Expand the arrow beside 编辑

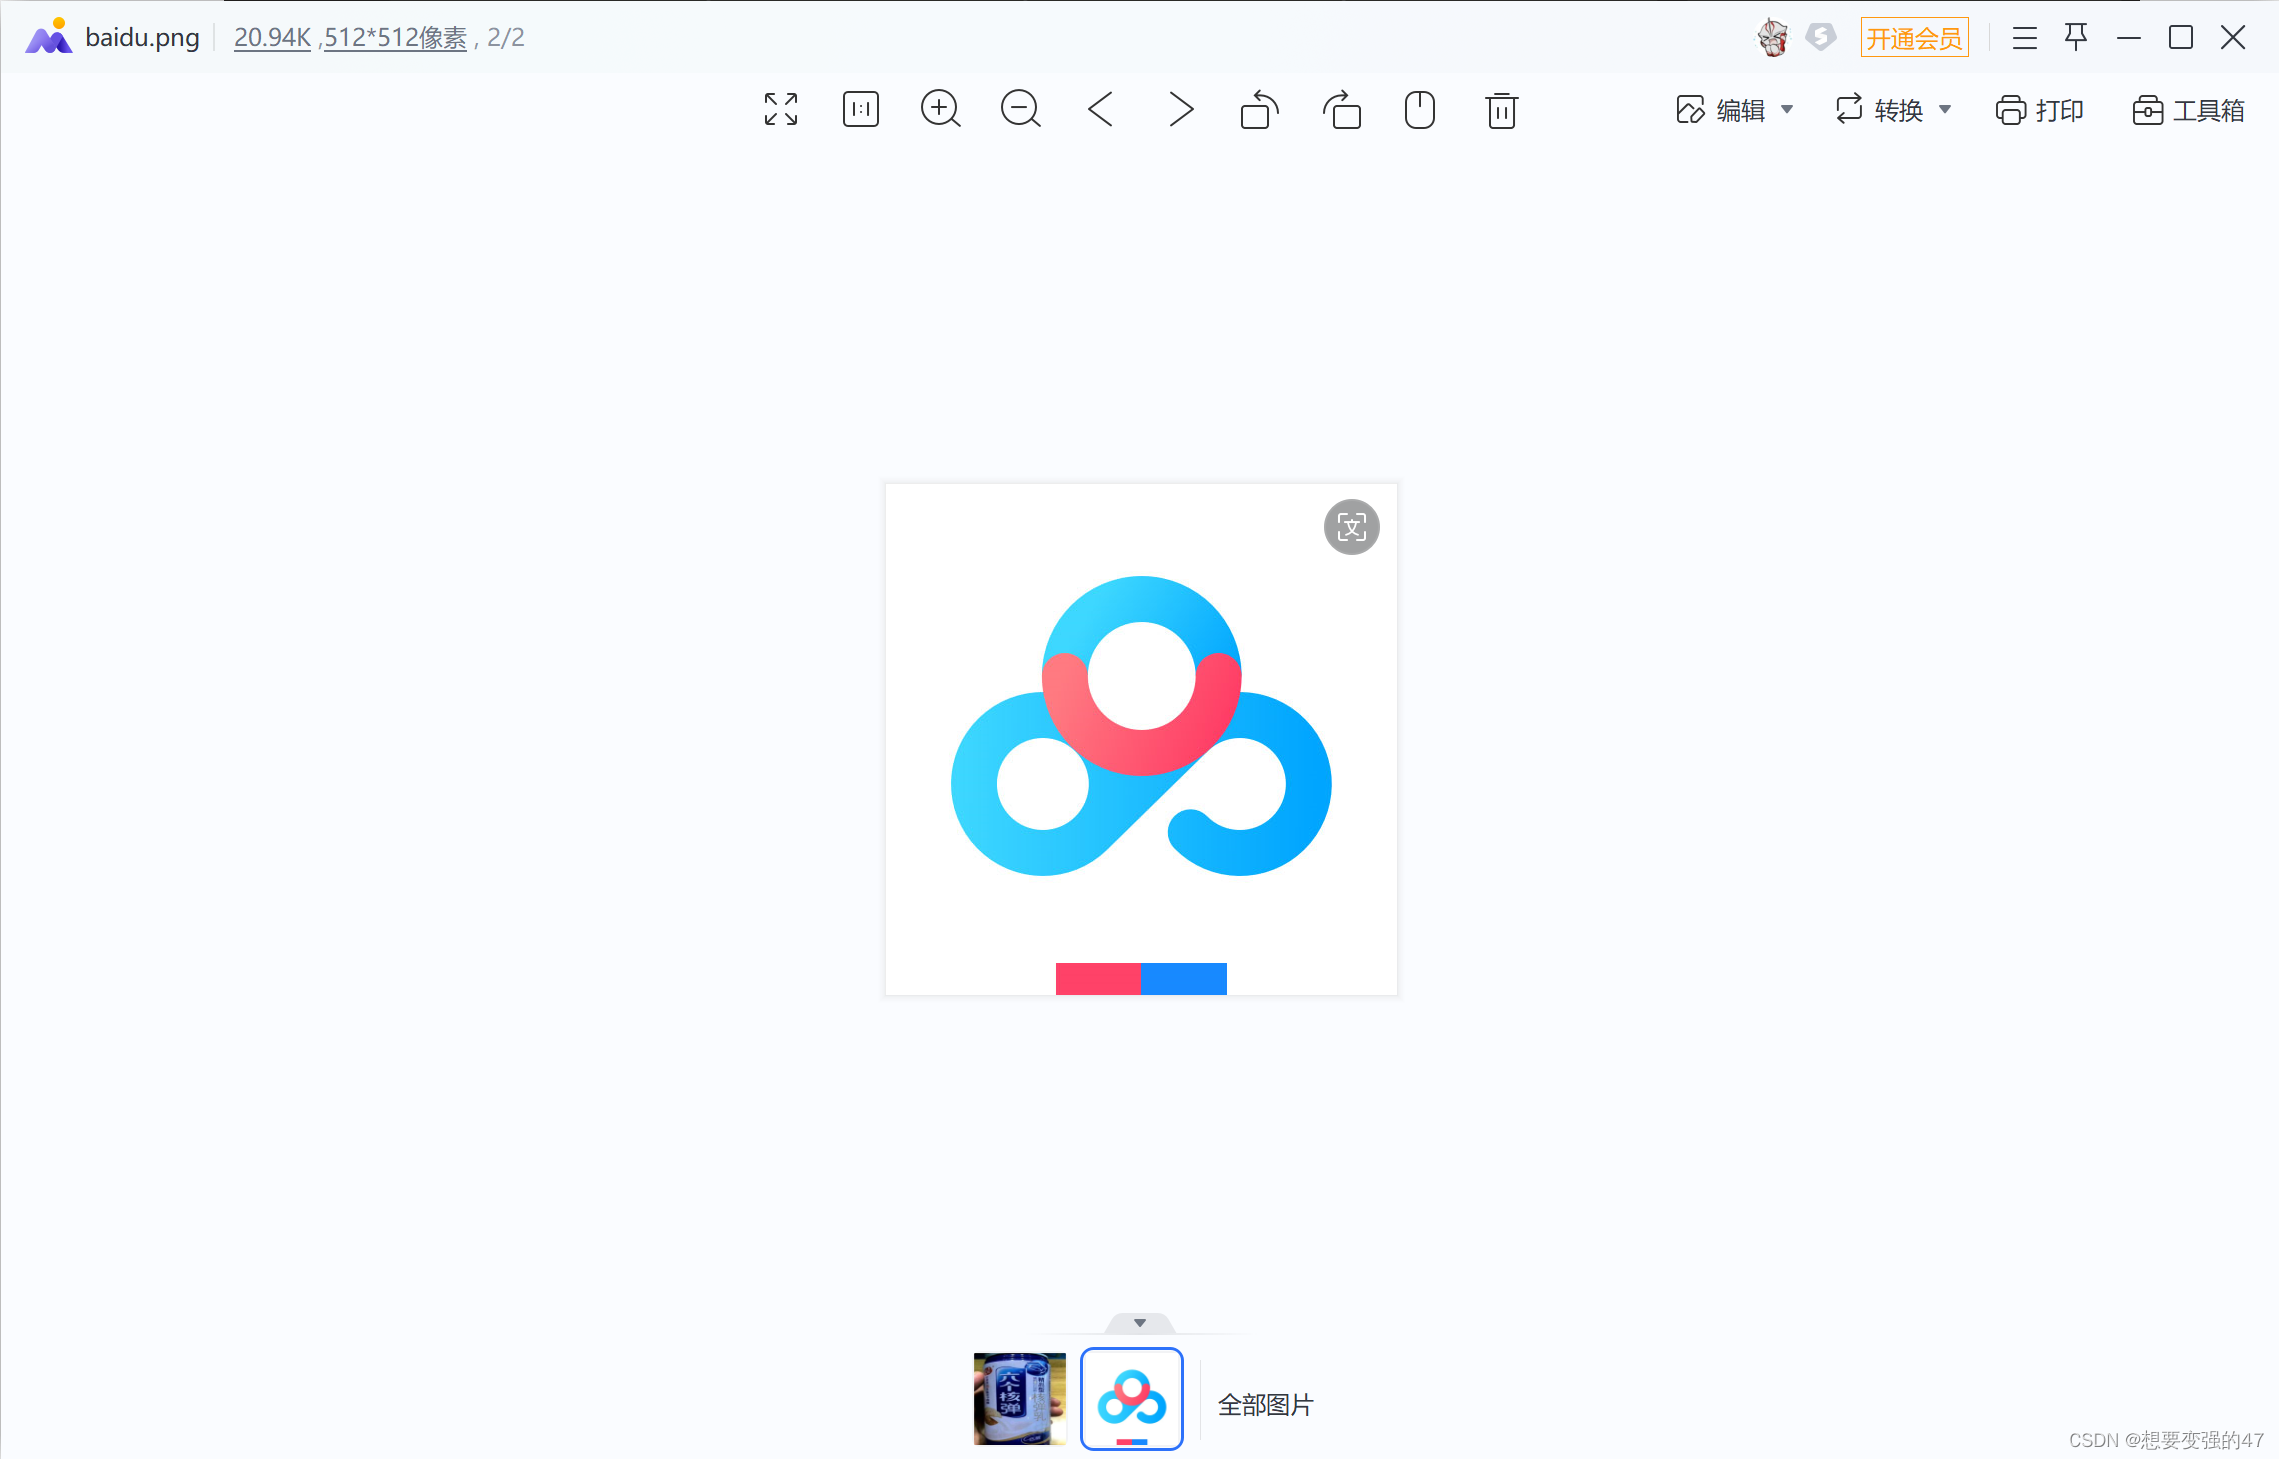click(x=1787, y=110)
